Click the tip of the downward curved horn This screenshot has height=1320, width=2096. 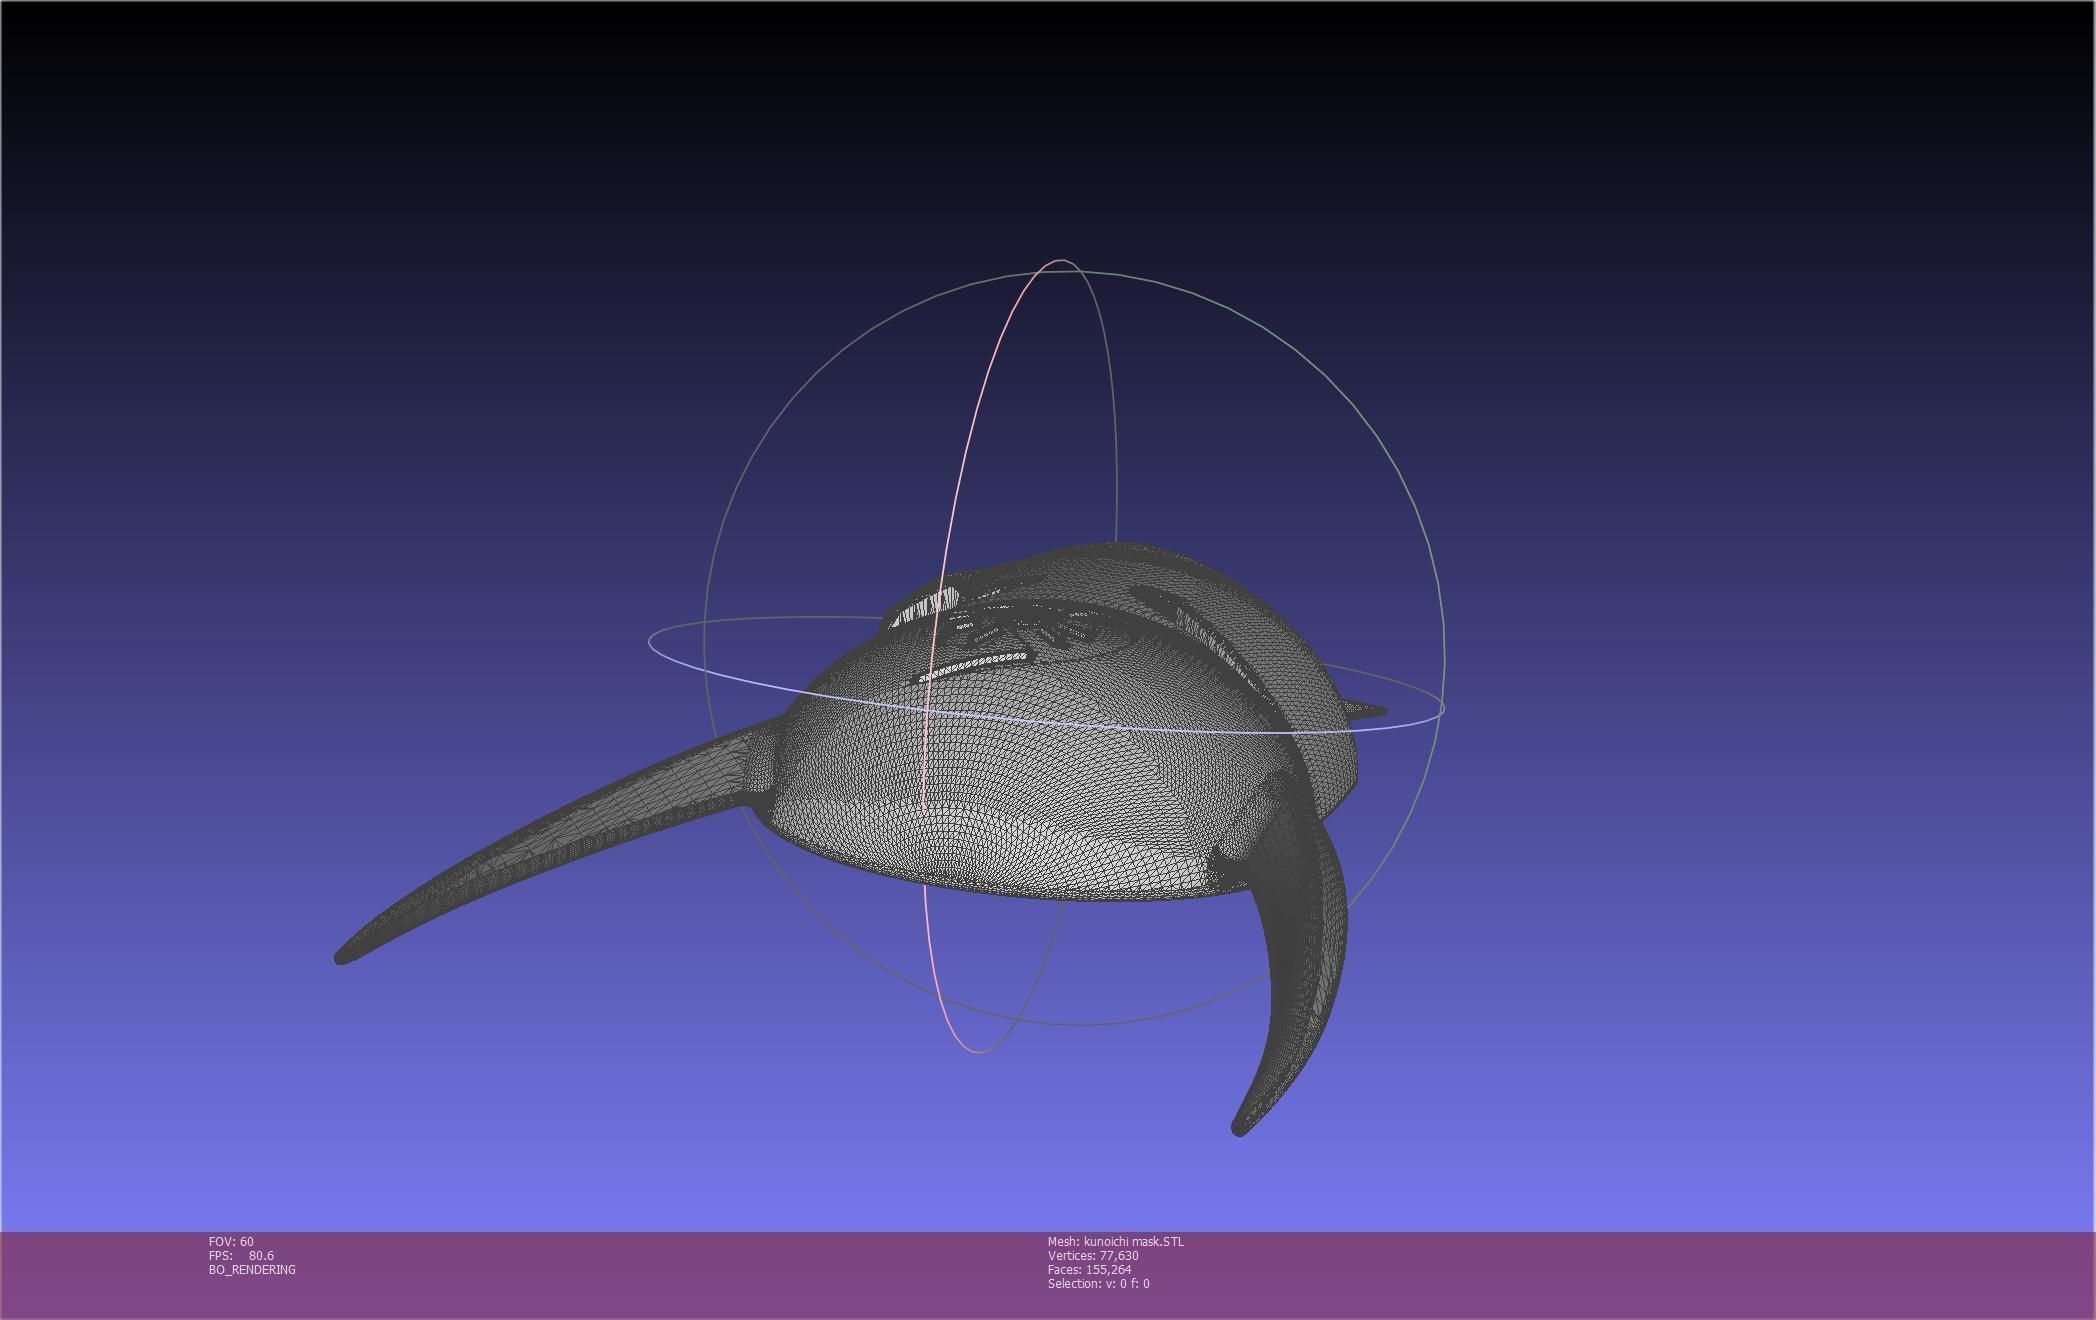tap(1239, 1129)
